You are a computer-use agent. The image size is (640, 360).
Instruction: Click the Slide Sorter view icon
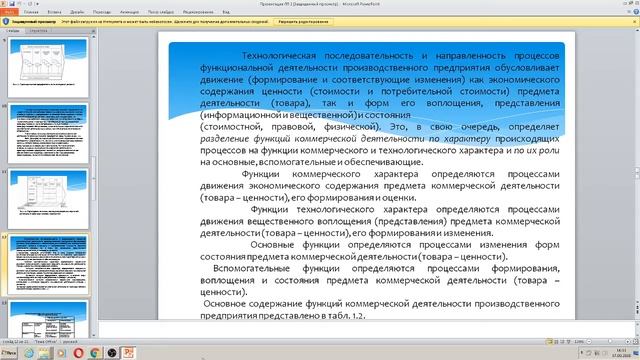556,341
